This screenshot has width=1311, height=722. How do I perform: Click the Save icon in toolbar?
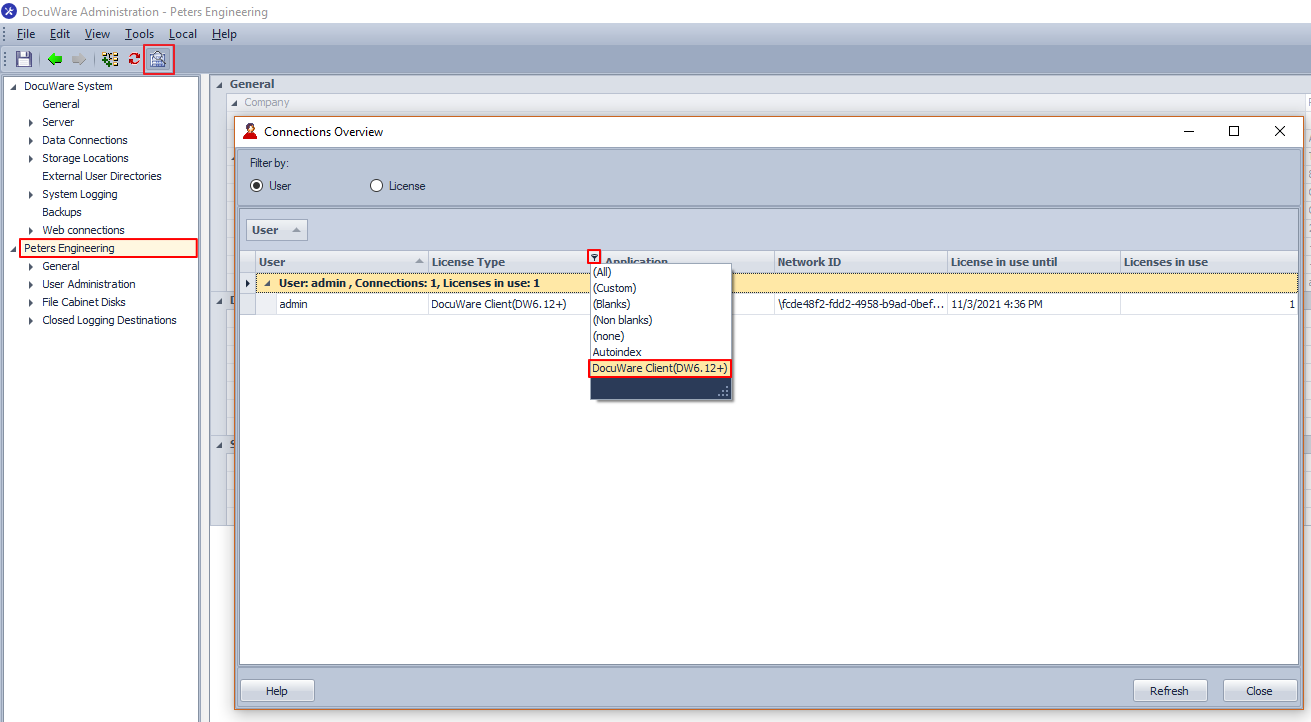coord(23,59)
